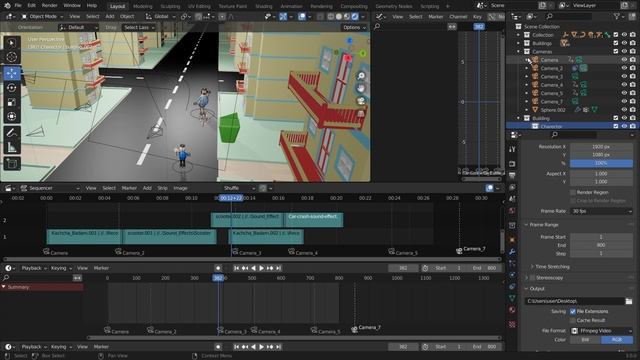640x360 pixels.
Task: Browse output folder with the folder icon
Action: tap(629, 301)
